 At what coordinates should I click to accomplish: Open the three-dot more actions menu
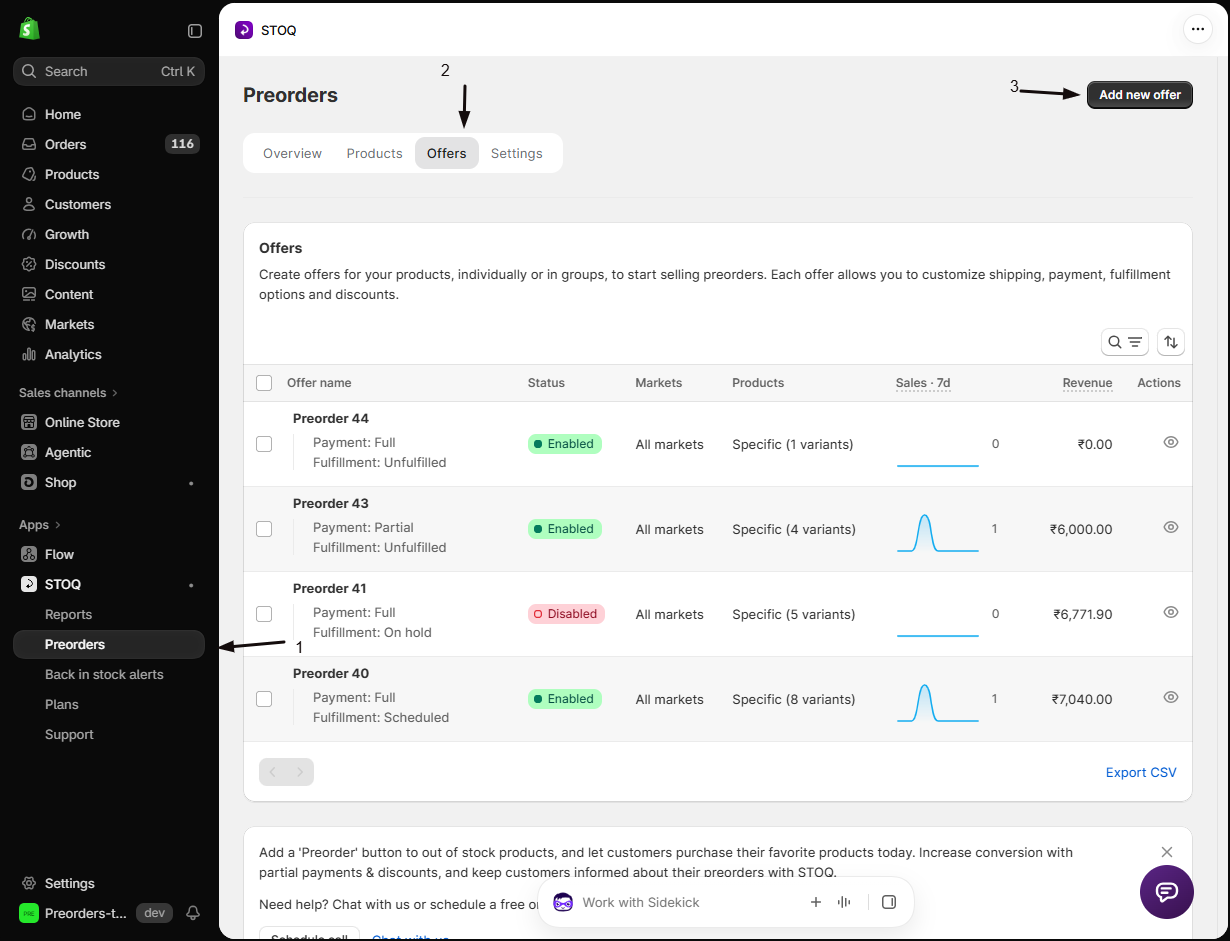1197,30
